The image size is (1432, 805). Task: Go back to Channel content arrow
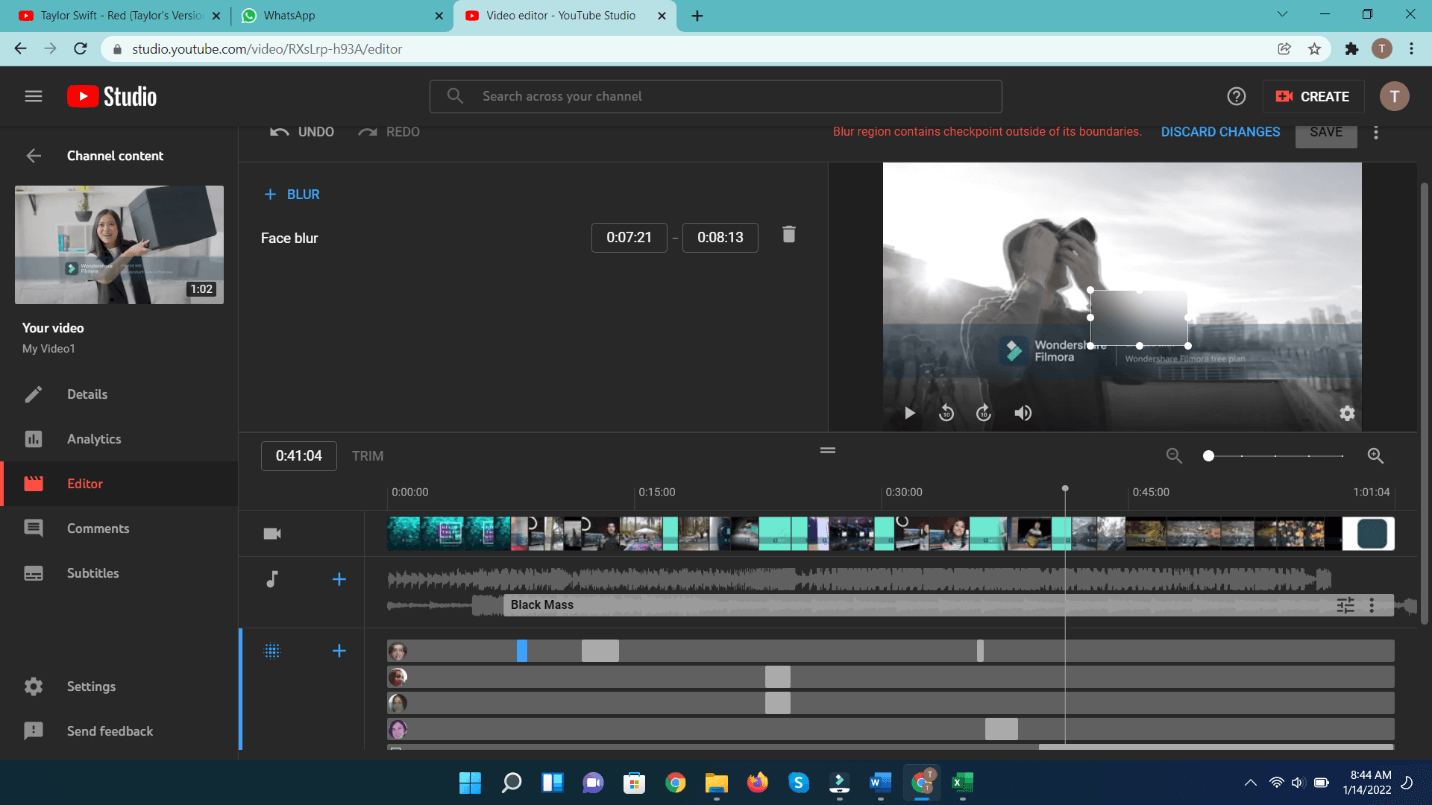34,156
